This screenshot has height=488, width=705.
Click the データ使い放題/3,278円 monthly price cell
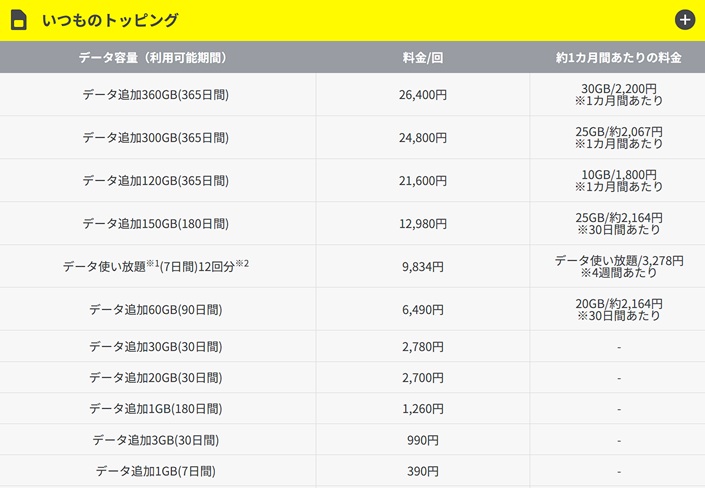[x=619, y=267]
